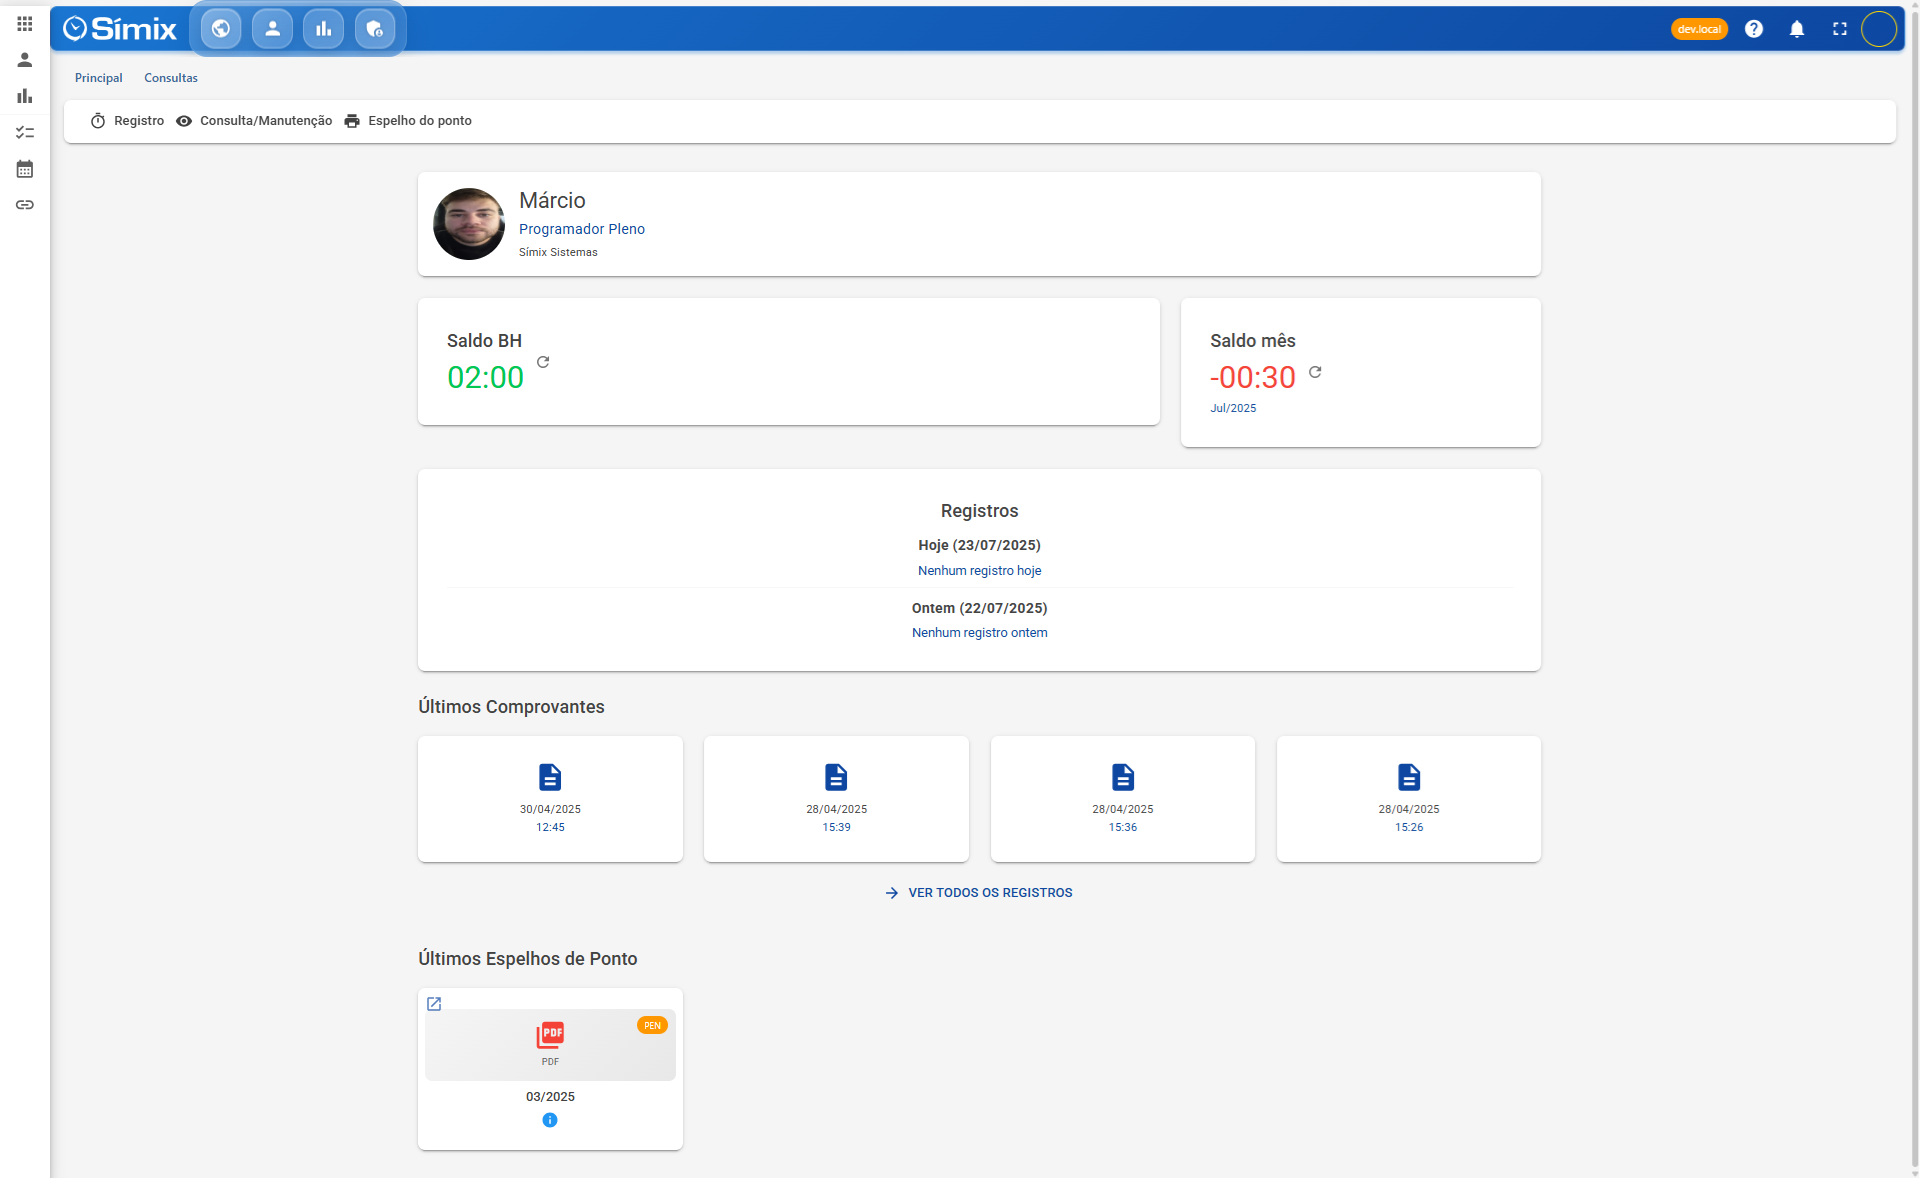Open the apps grid menu icon
This screenshot has height=1179, width=1920.
point(25,24)
